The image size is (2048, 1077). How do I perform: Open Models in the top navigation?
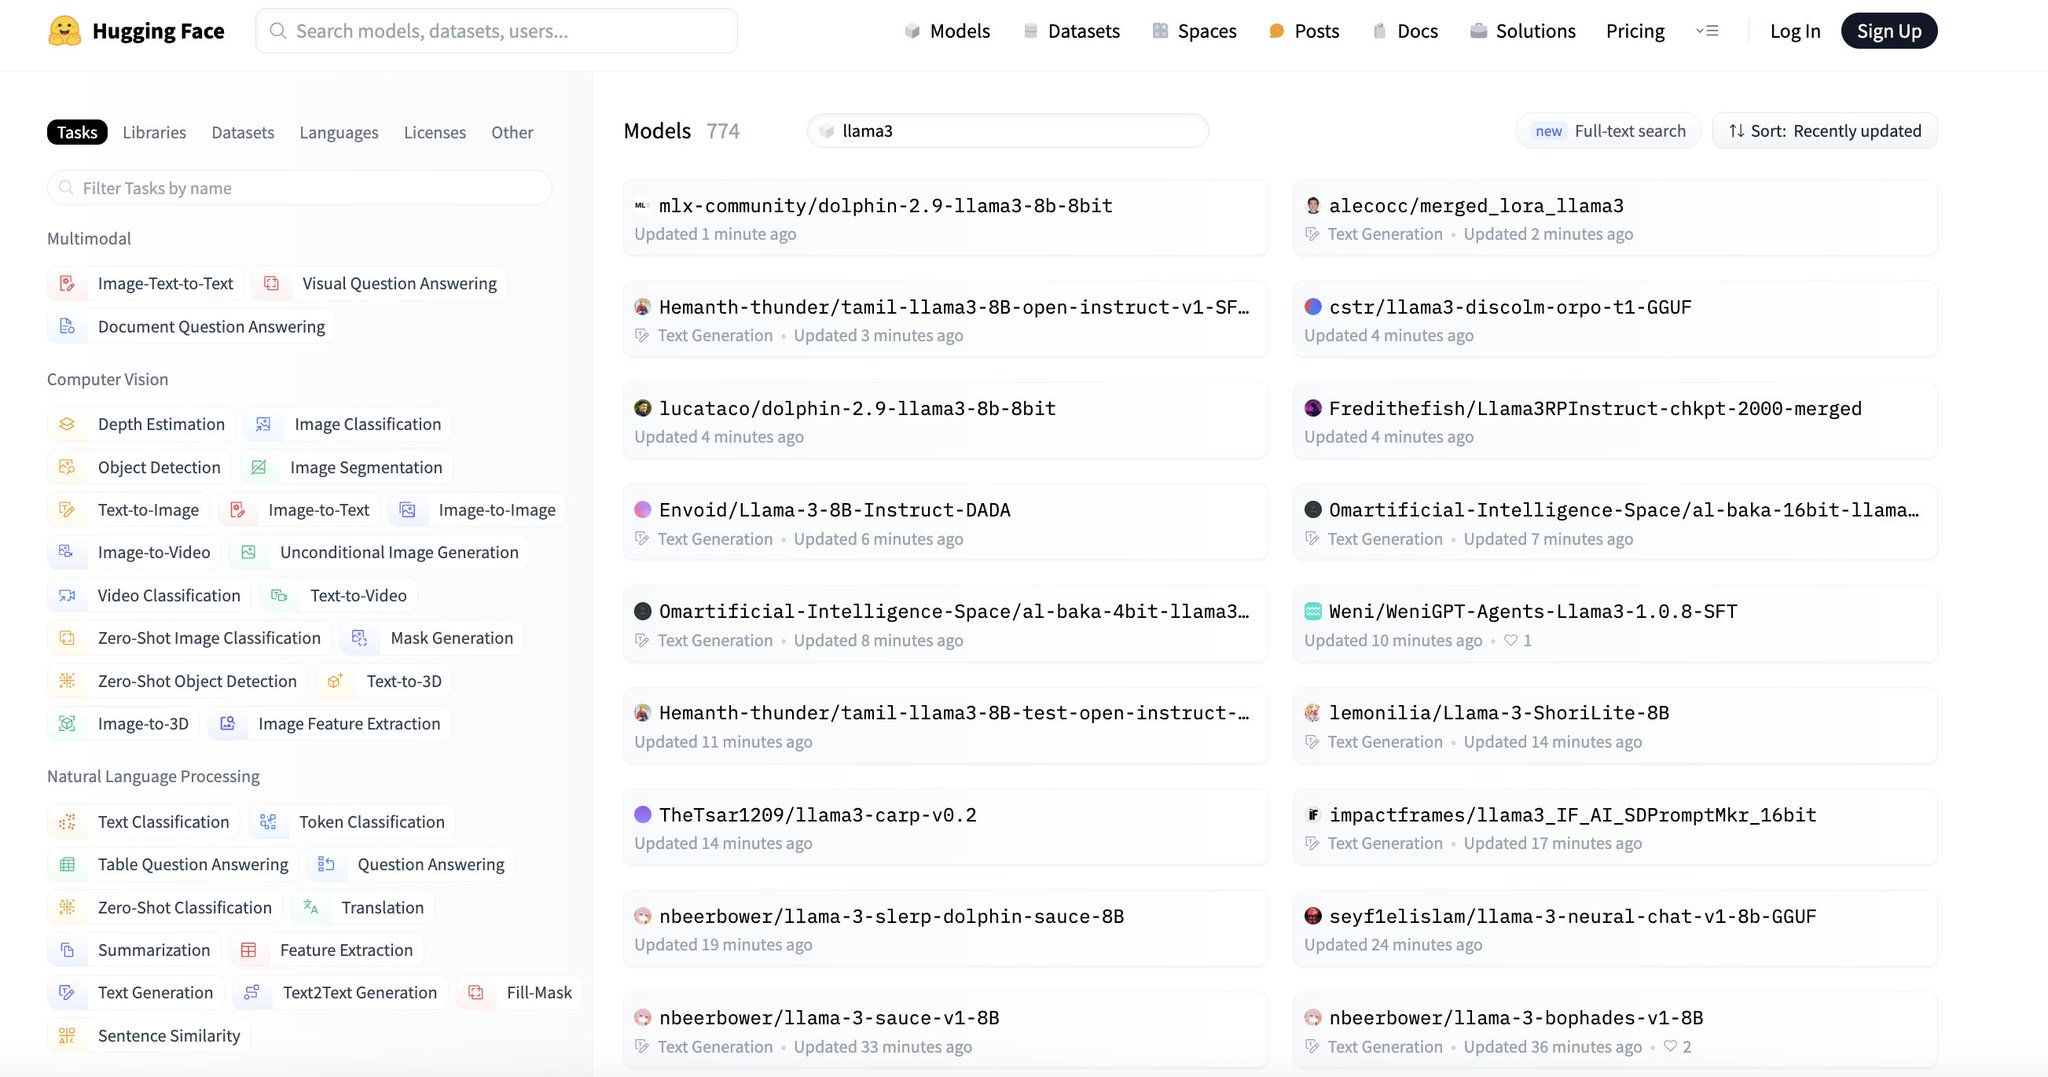coord(947,31)
